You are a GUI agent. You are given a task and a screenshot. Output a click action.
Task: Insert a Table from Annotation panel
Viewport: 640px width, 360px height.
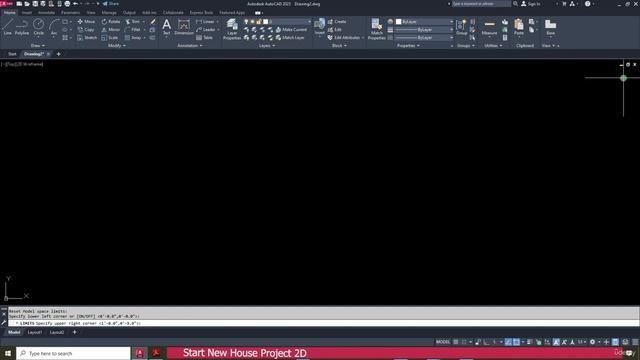click(x=204, y=38)
